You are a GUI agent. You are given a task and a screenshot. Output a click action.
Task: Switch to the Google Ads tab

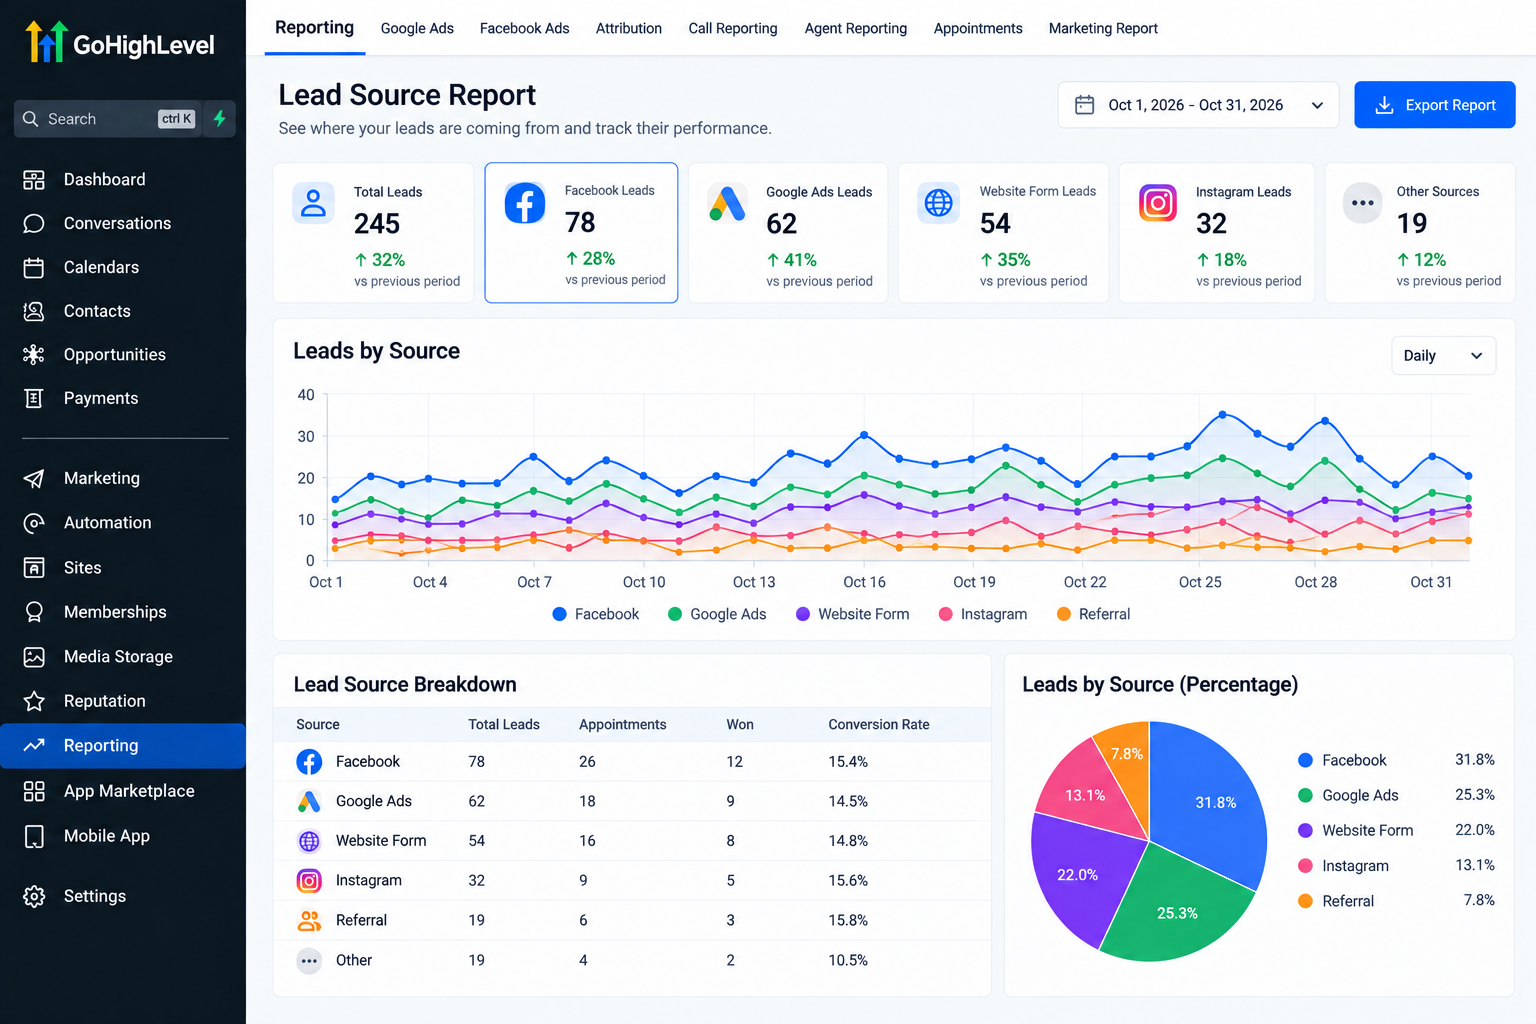417,28
